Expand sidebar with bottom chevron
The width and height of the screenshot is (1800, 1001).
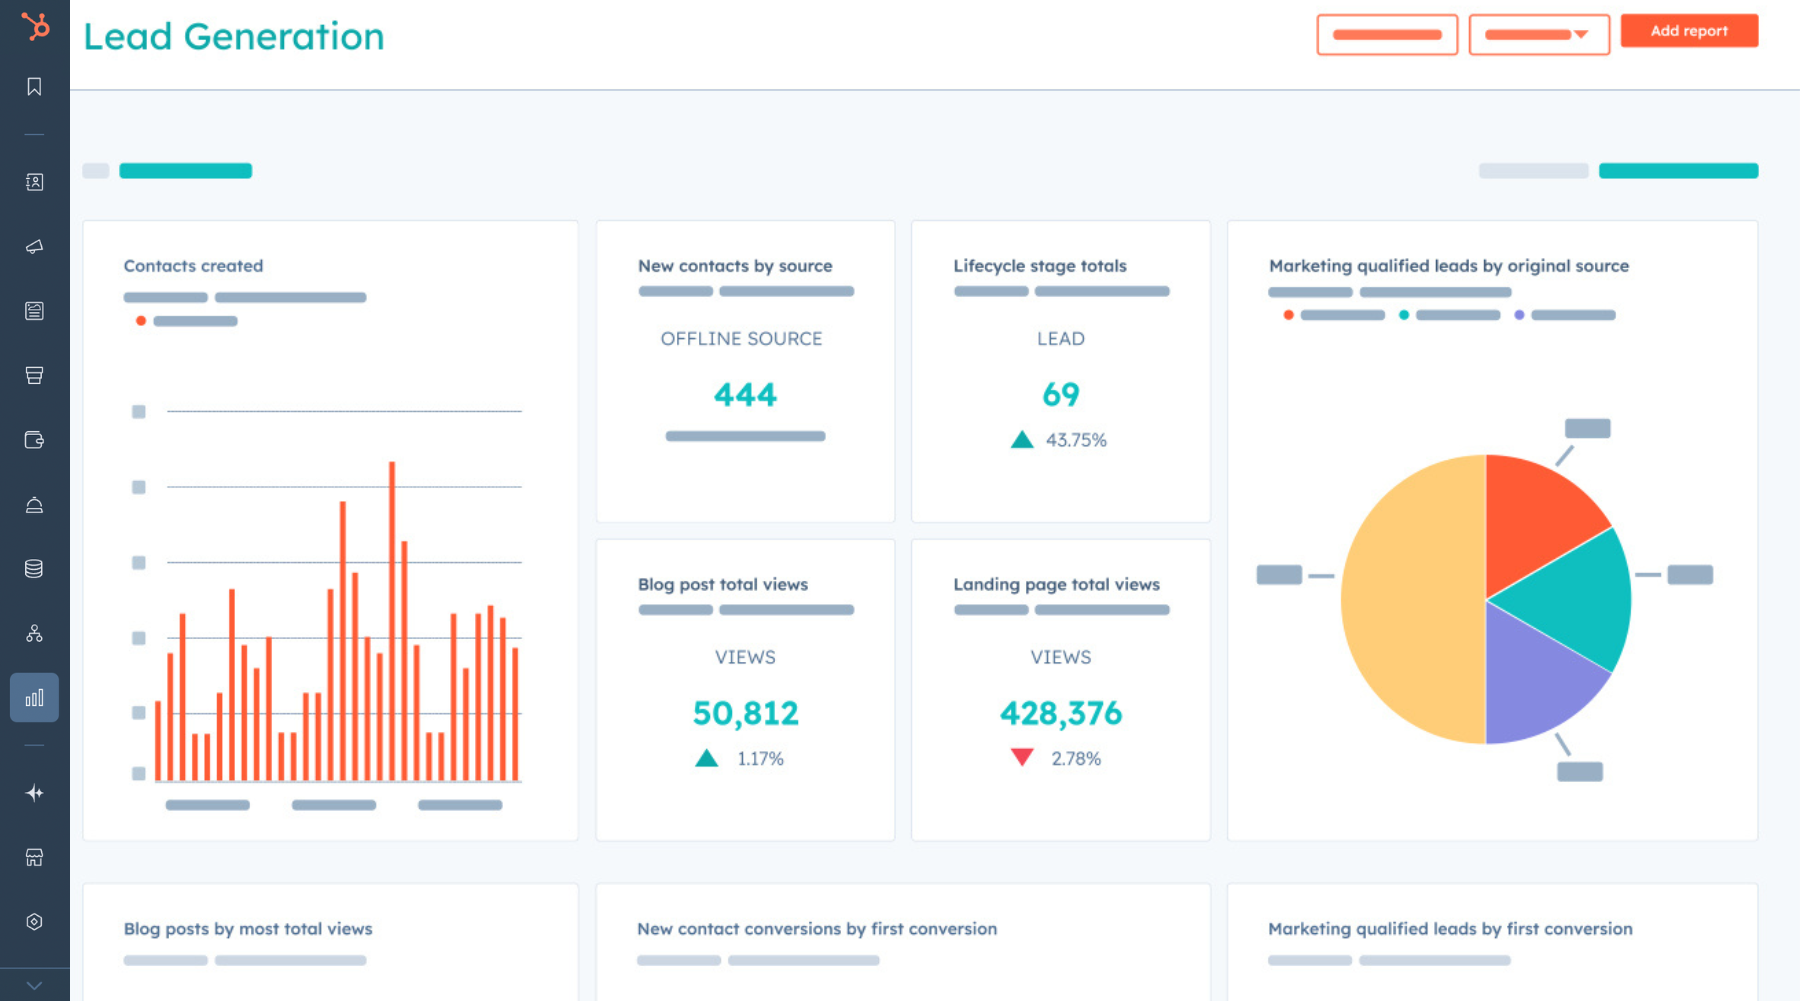pyautogui.click(x=34, y=985)
